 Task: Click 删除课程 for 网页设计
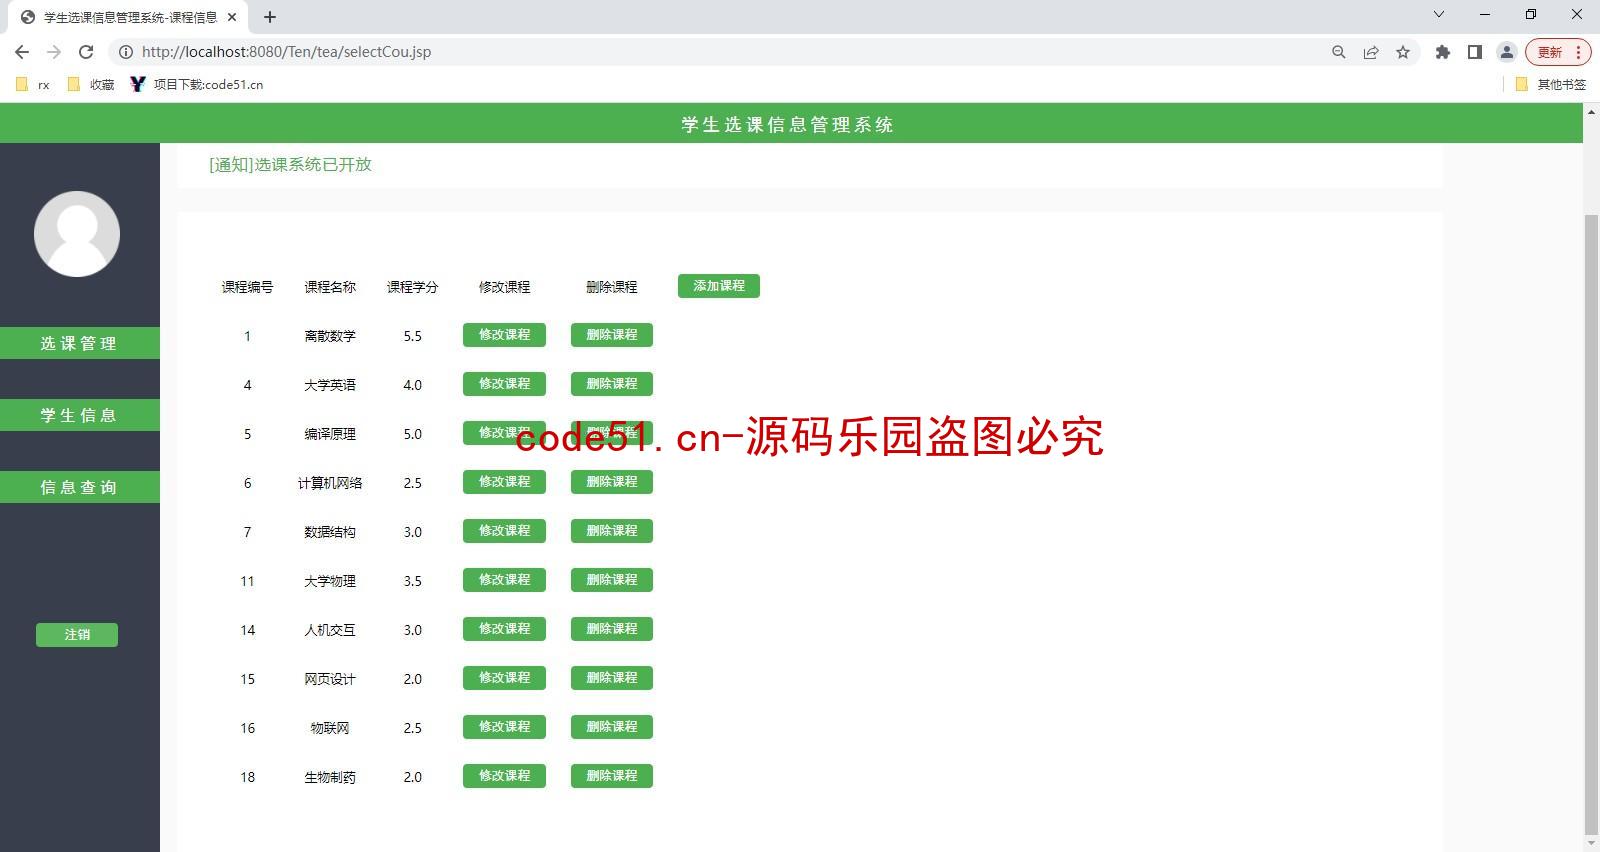[612, 678]
